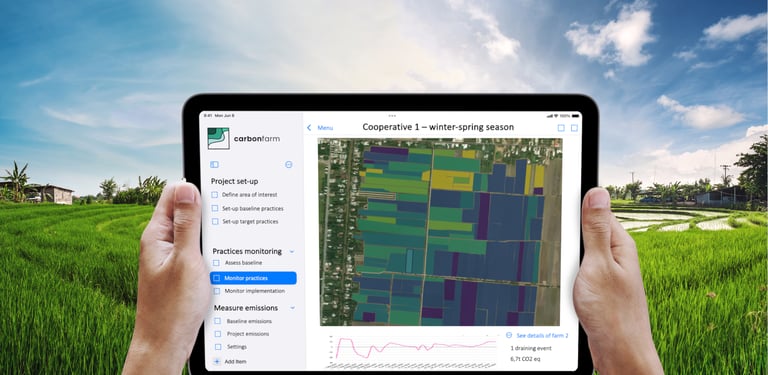Check the Set-up baseline practices box

pyautogui.click(x=215, y=209)
